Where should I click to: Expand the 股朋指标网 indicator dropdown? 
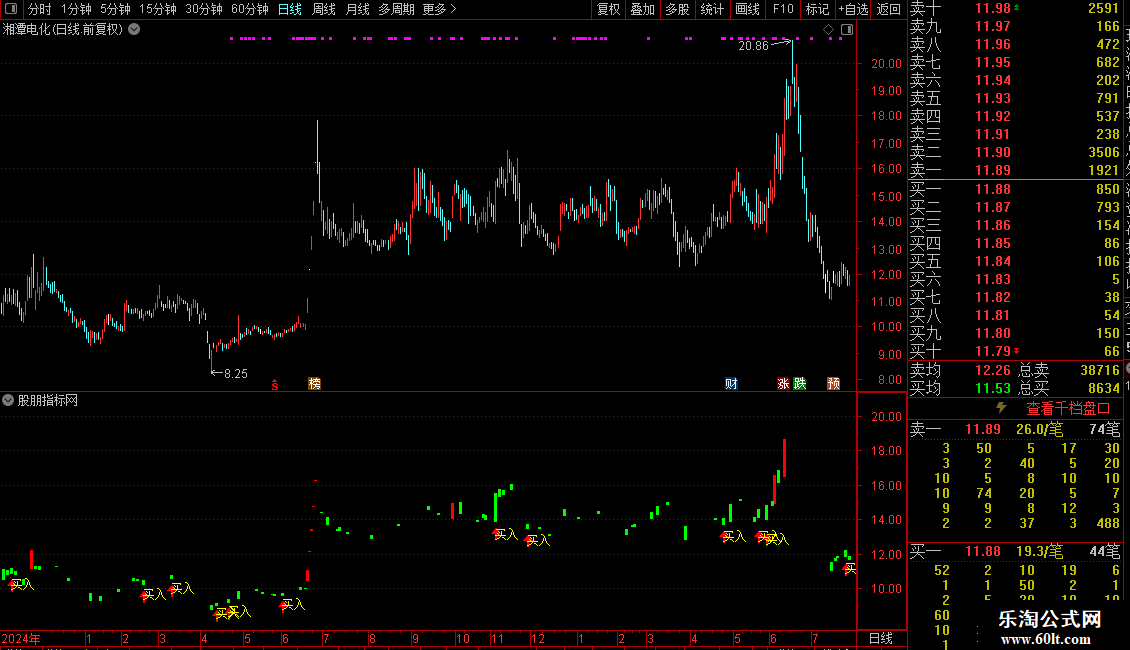pos(8,400)
